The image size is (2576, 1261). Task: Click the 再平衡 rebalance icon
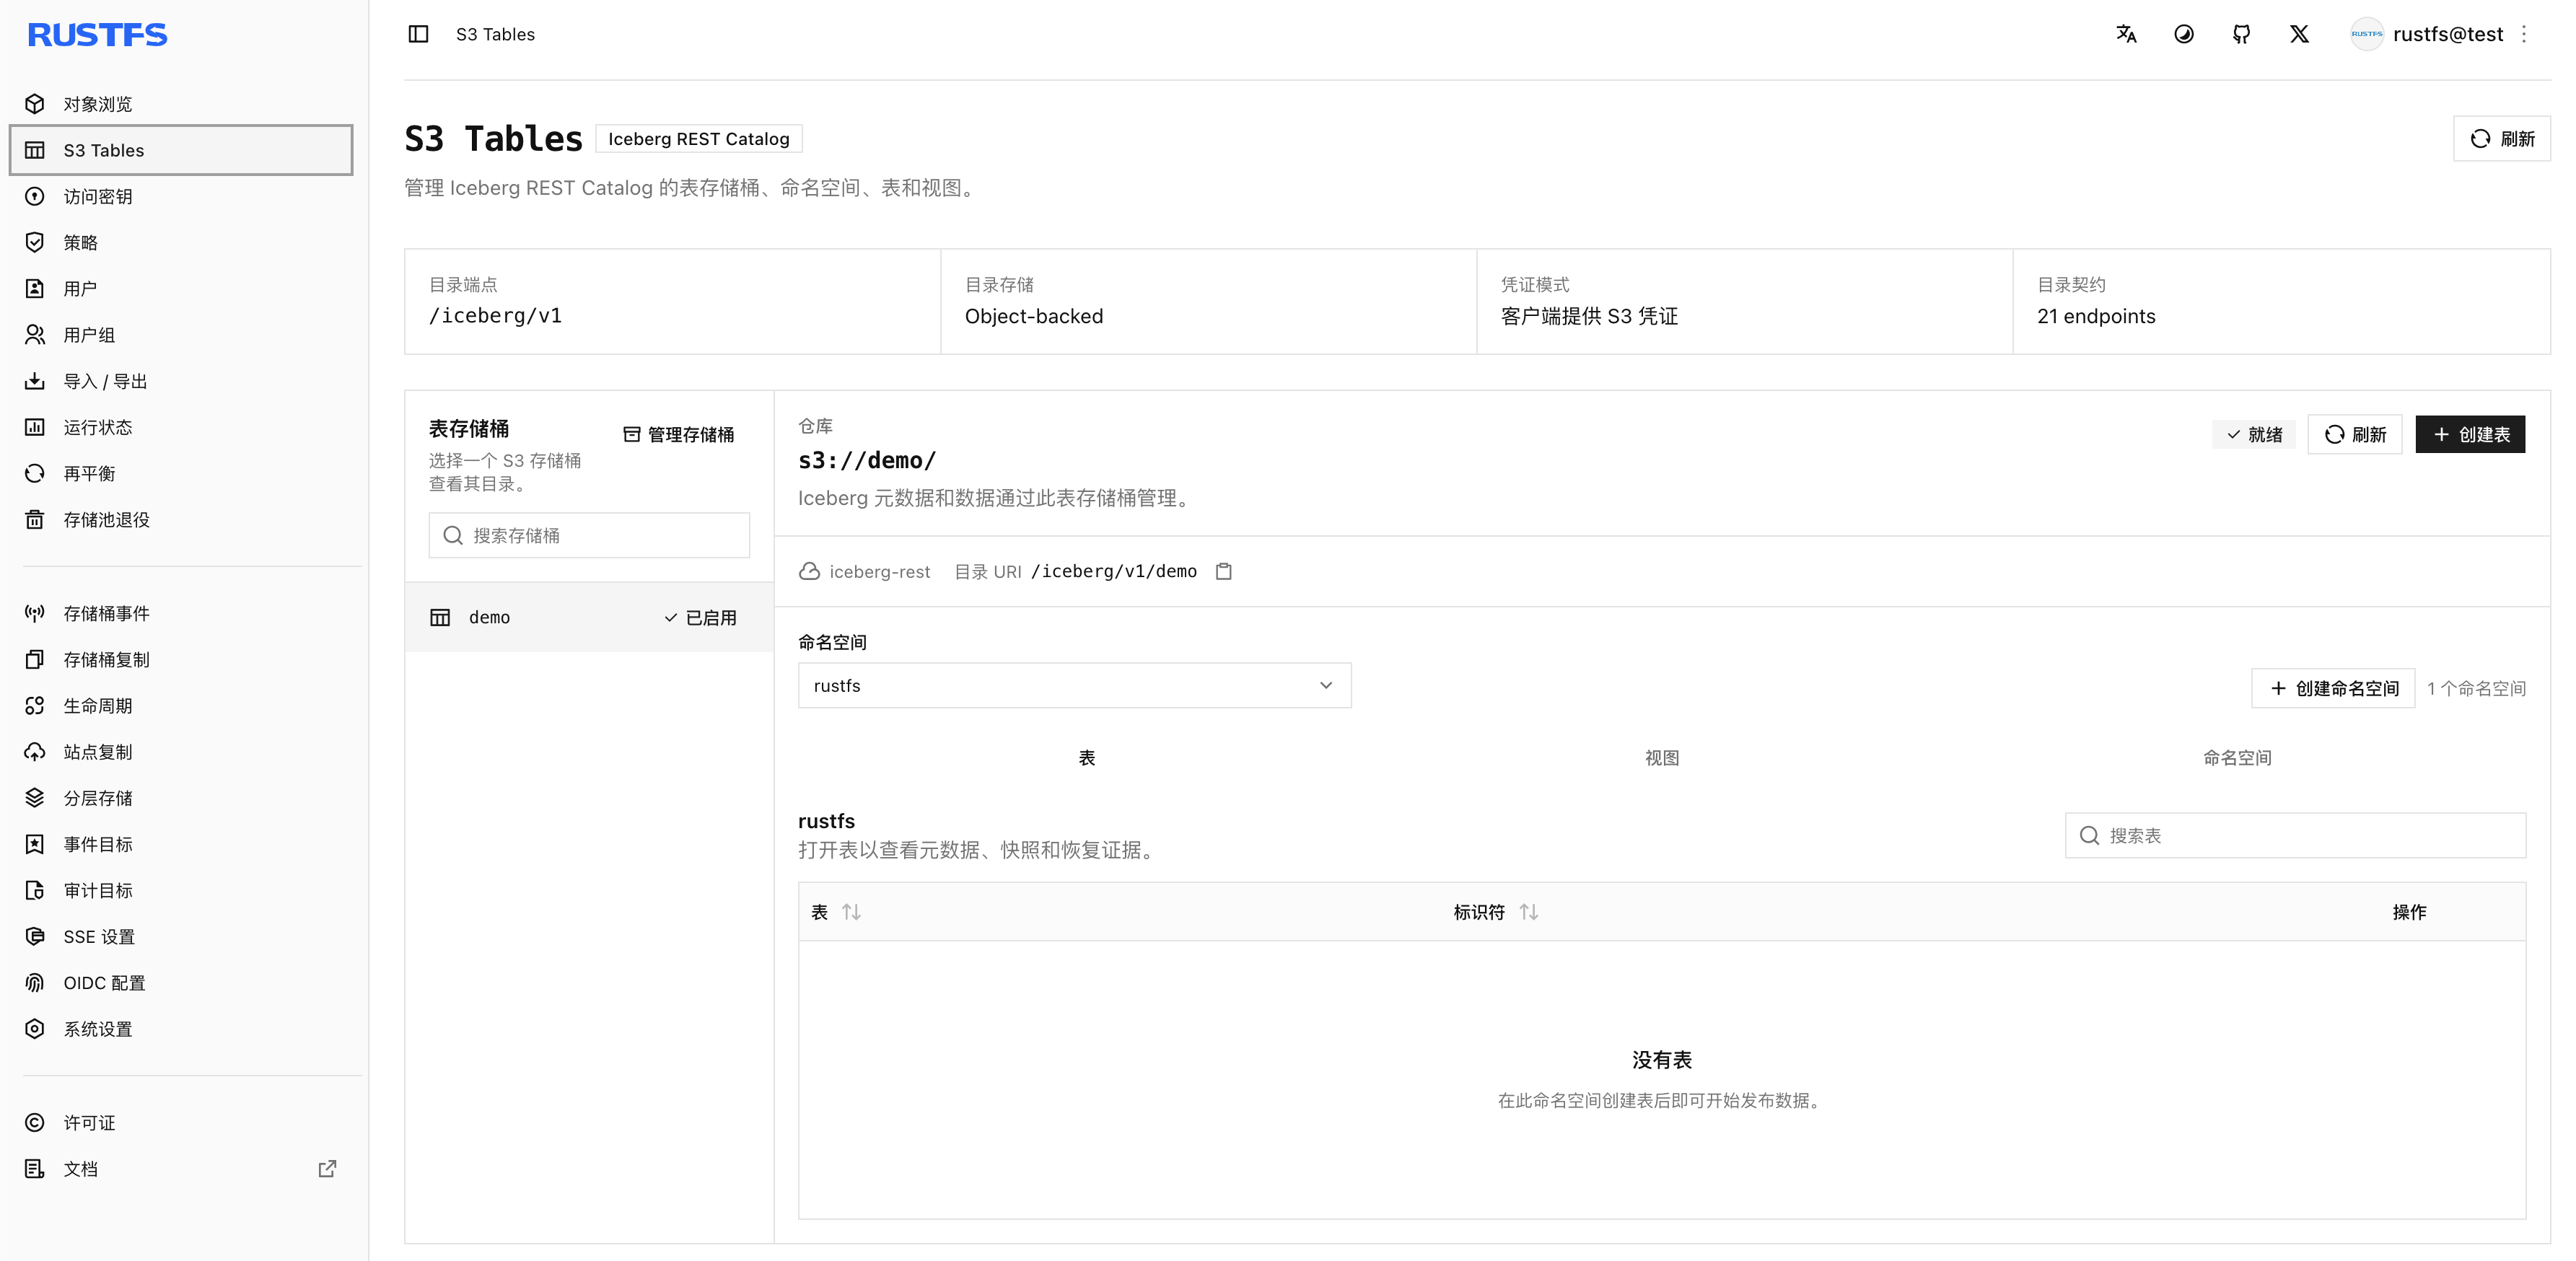[x=35, y=473]
